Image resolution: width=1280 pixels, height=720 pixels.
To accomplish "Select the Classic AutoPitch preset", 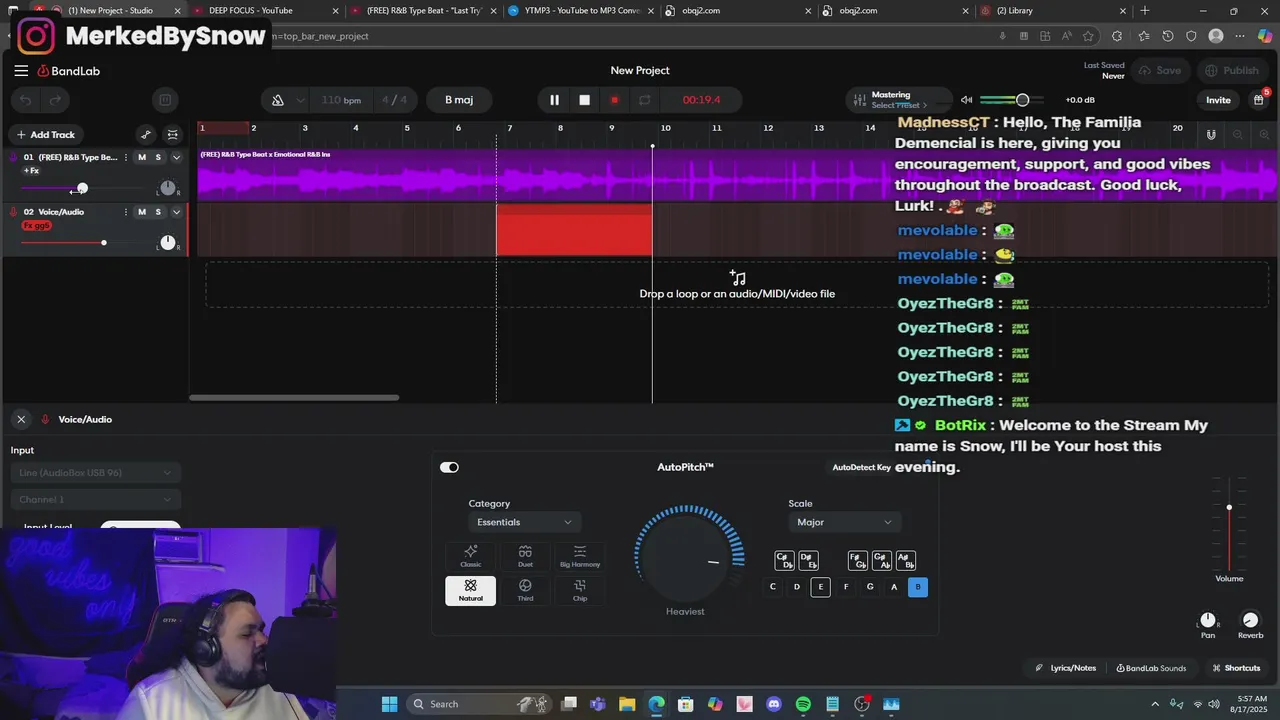I will pyautogui.click(x=470, y=557).
